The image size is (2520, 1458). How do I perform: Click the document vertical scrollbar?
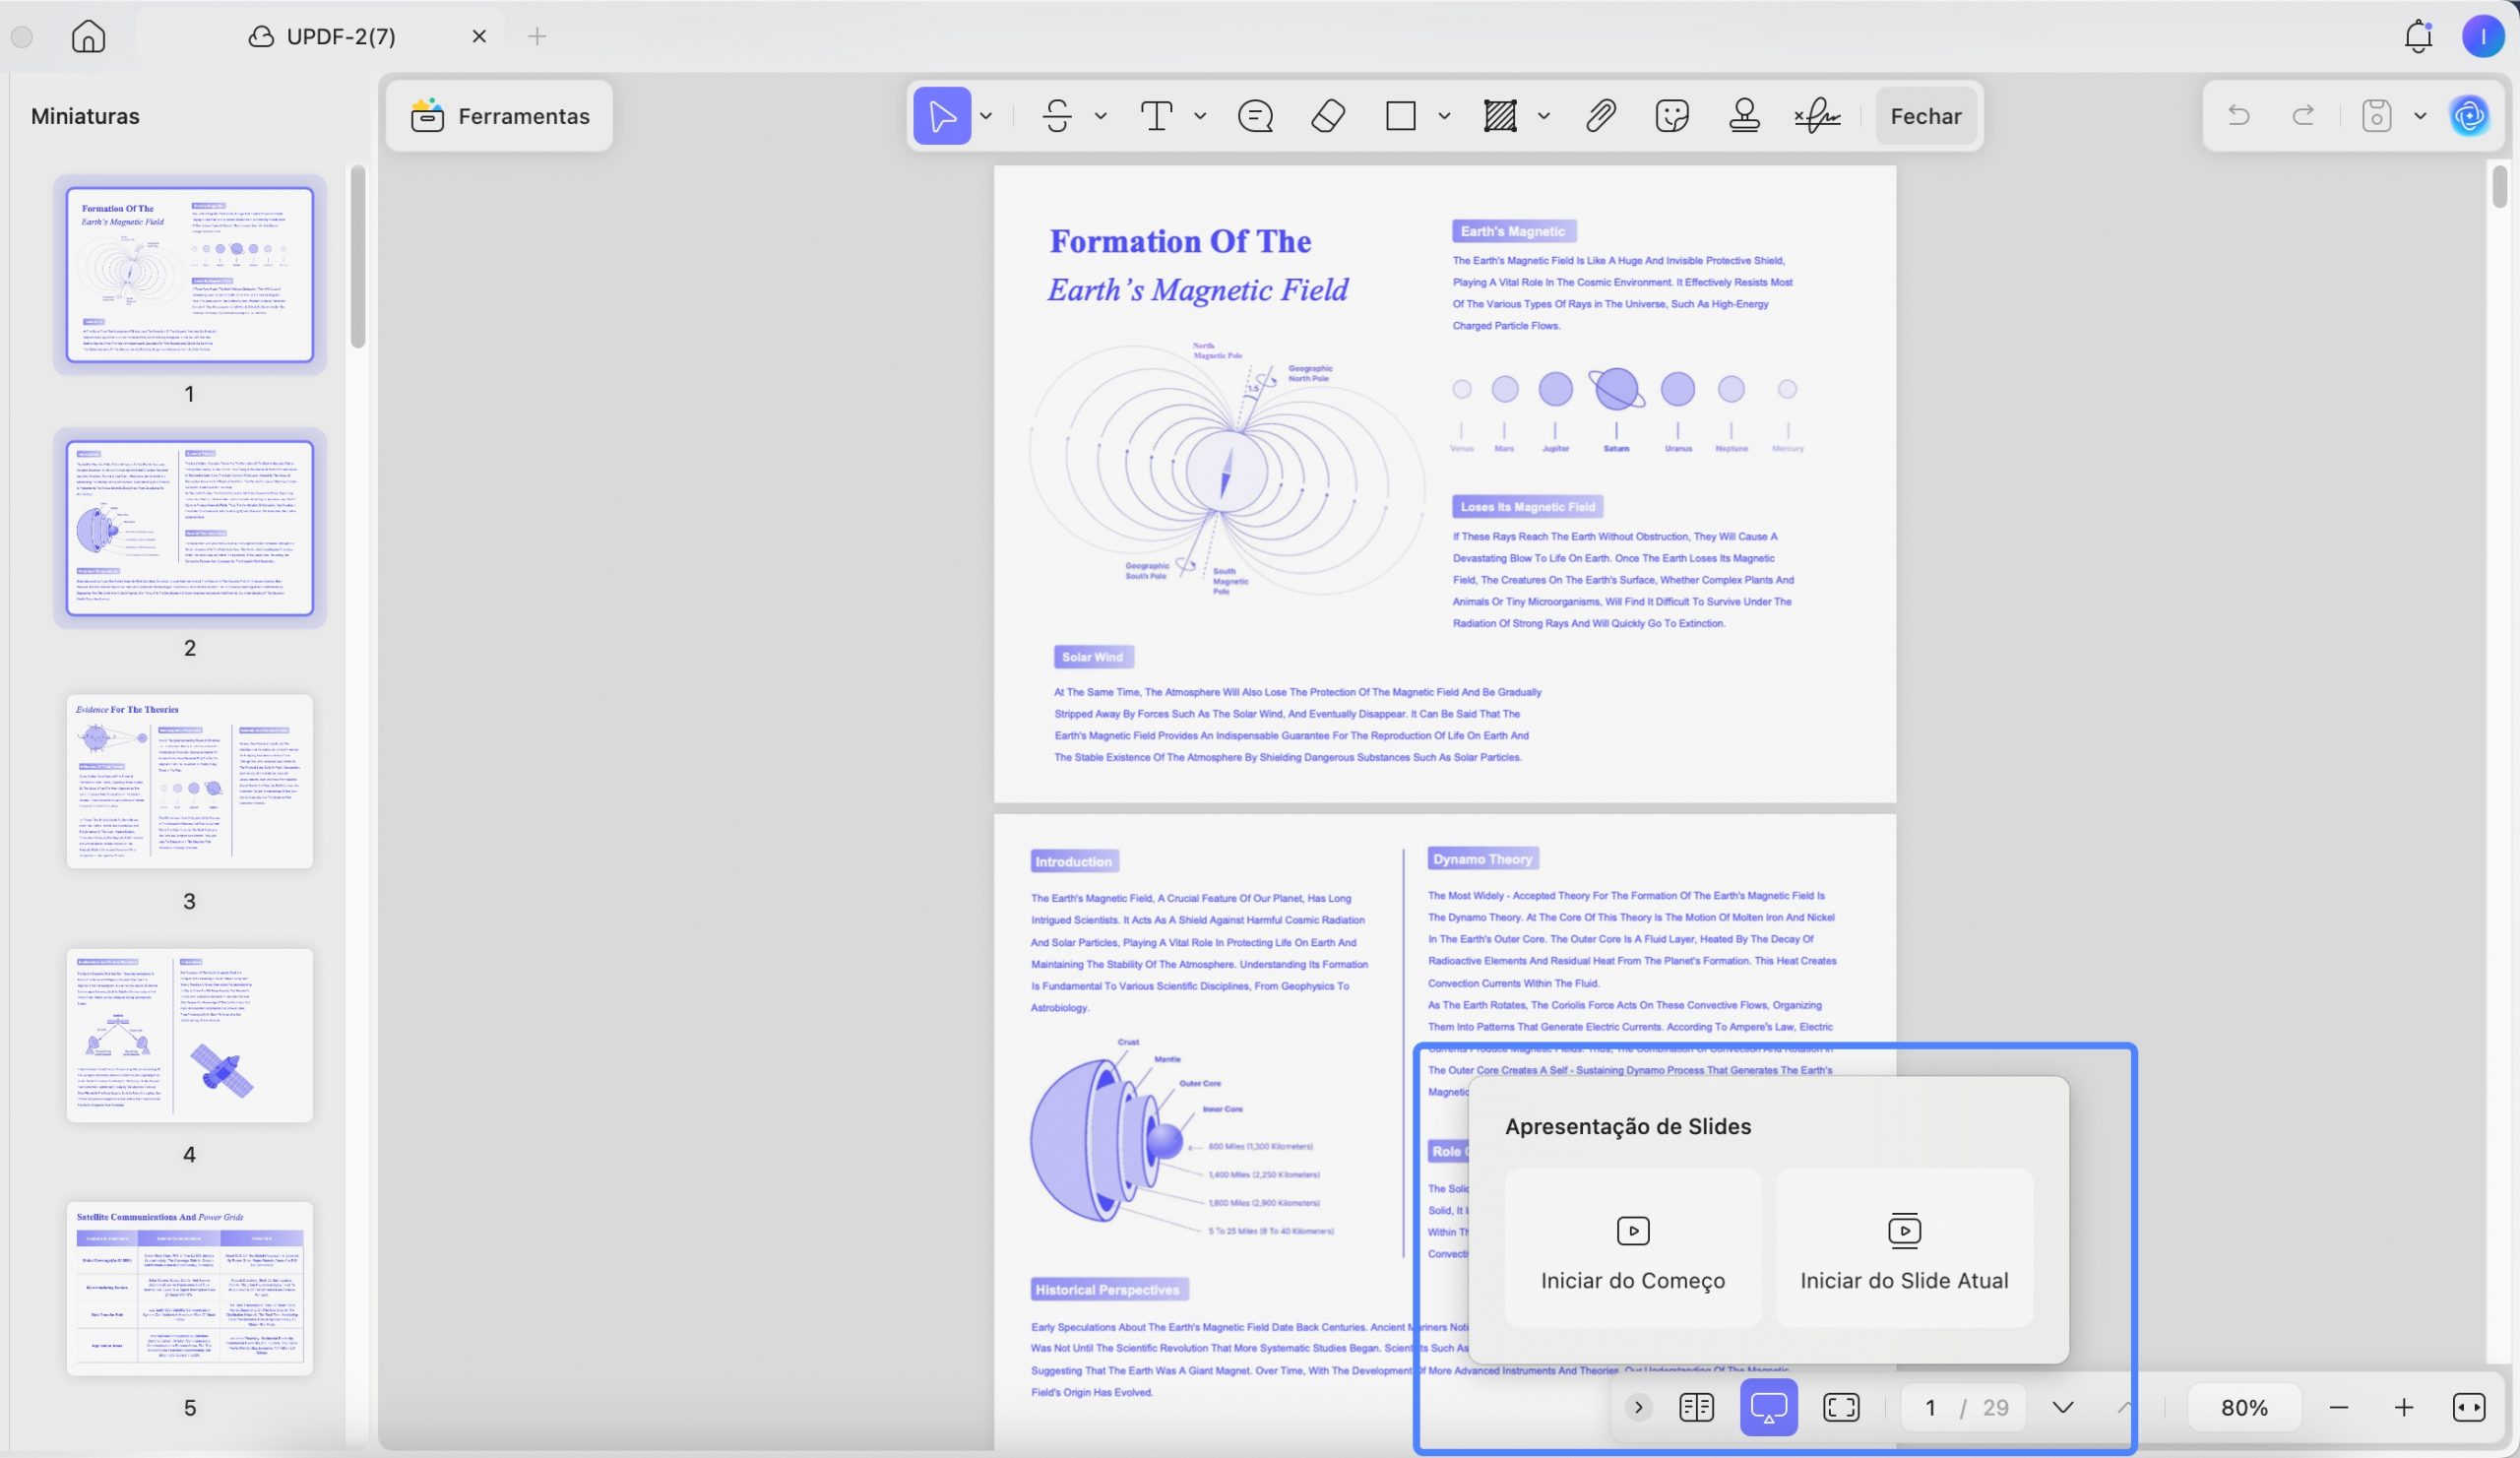(2499, 187)
